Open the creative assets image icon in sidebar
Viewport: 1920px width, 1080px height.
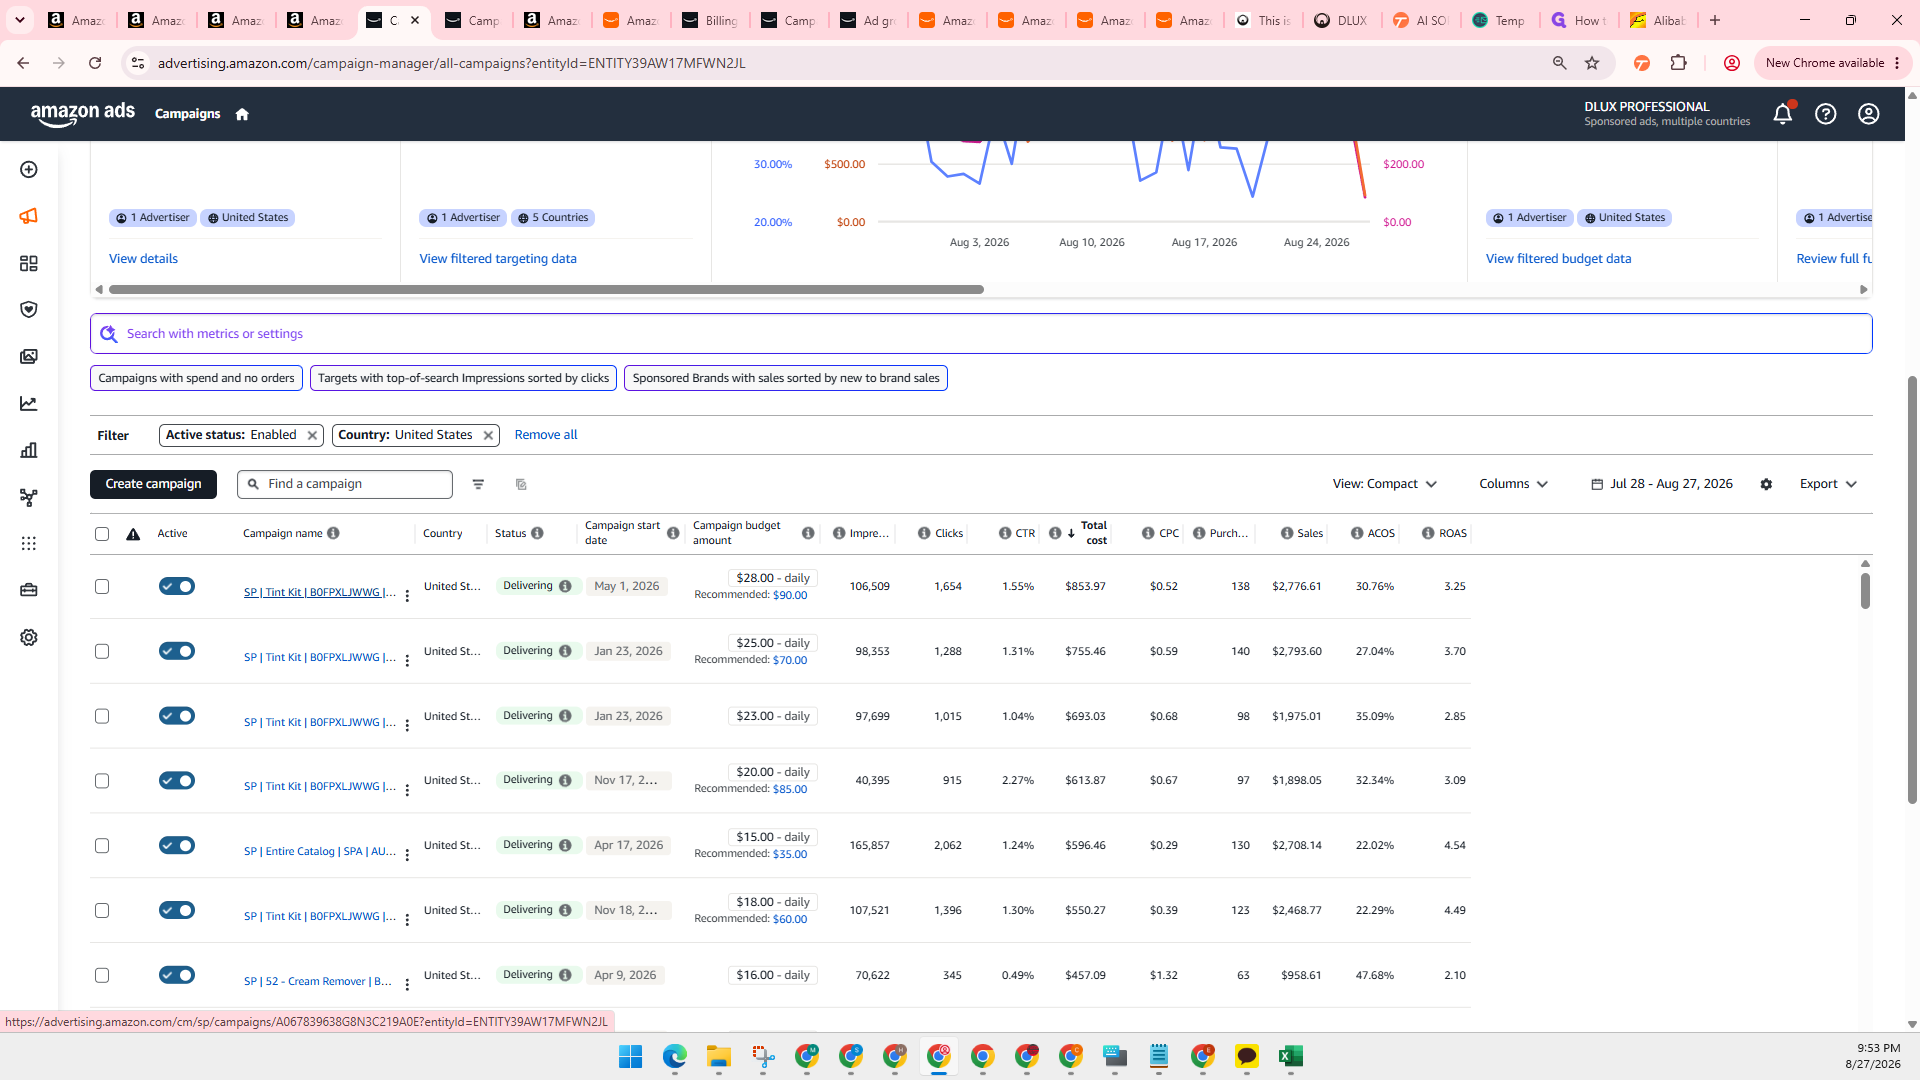coord(29,357)
